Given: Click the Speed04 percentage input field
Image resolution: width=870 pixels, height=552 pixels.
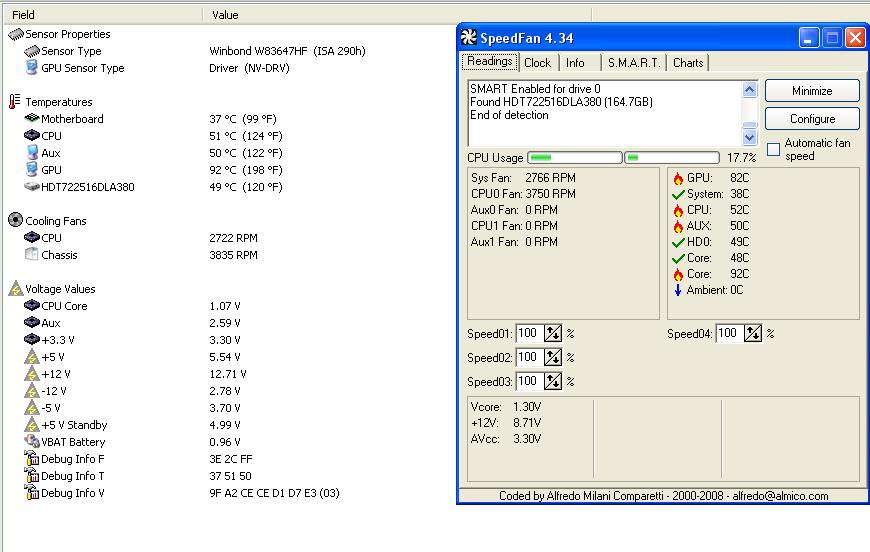Looking at the screenshot, I should coord(730,333).
